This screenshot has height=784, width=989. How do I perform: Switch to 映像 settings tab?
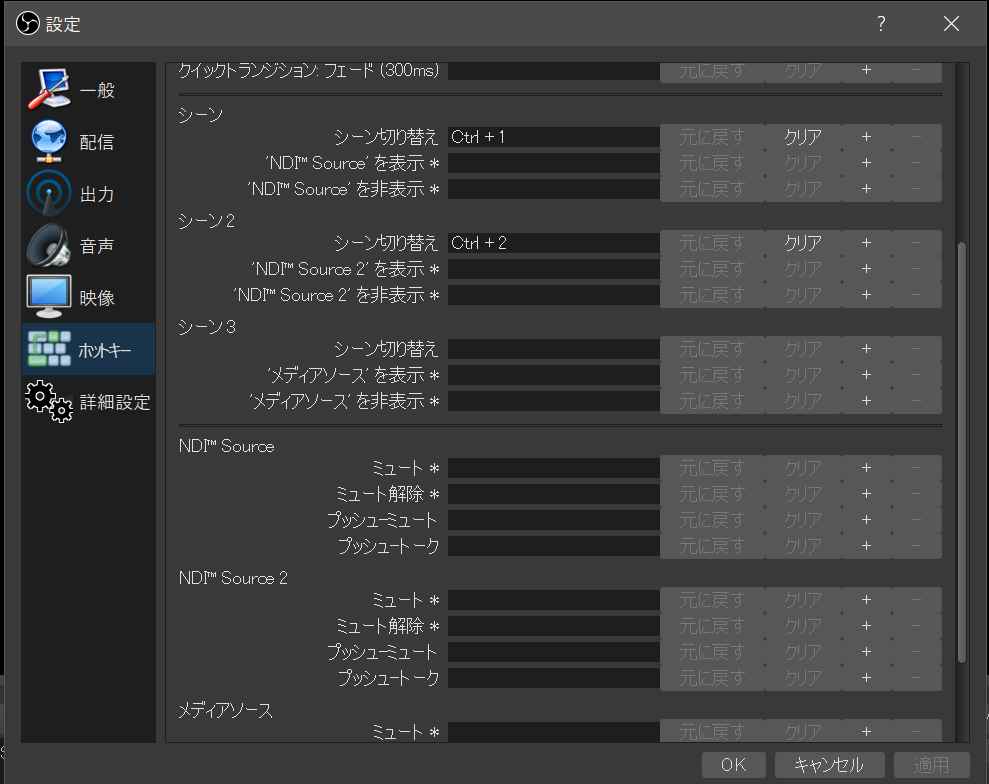click(88, 296)
